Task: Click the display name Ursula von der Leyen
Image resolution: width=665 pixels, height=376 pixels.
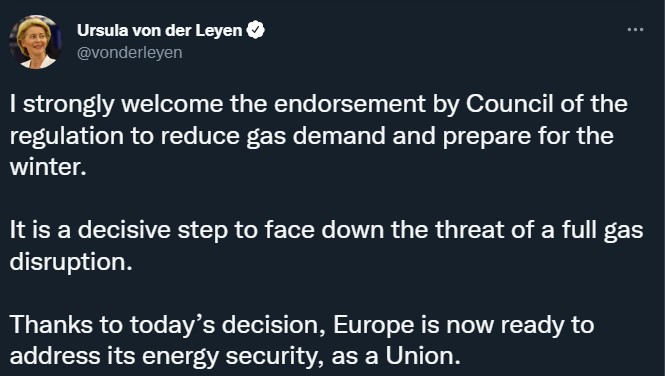Action: coord(159,30)
